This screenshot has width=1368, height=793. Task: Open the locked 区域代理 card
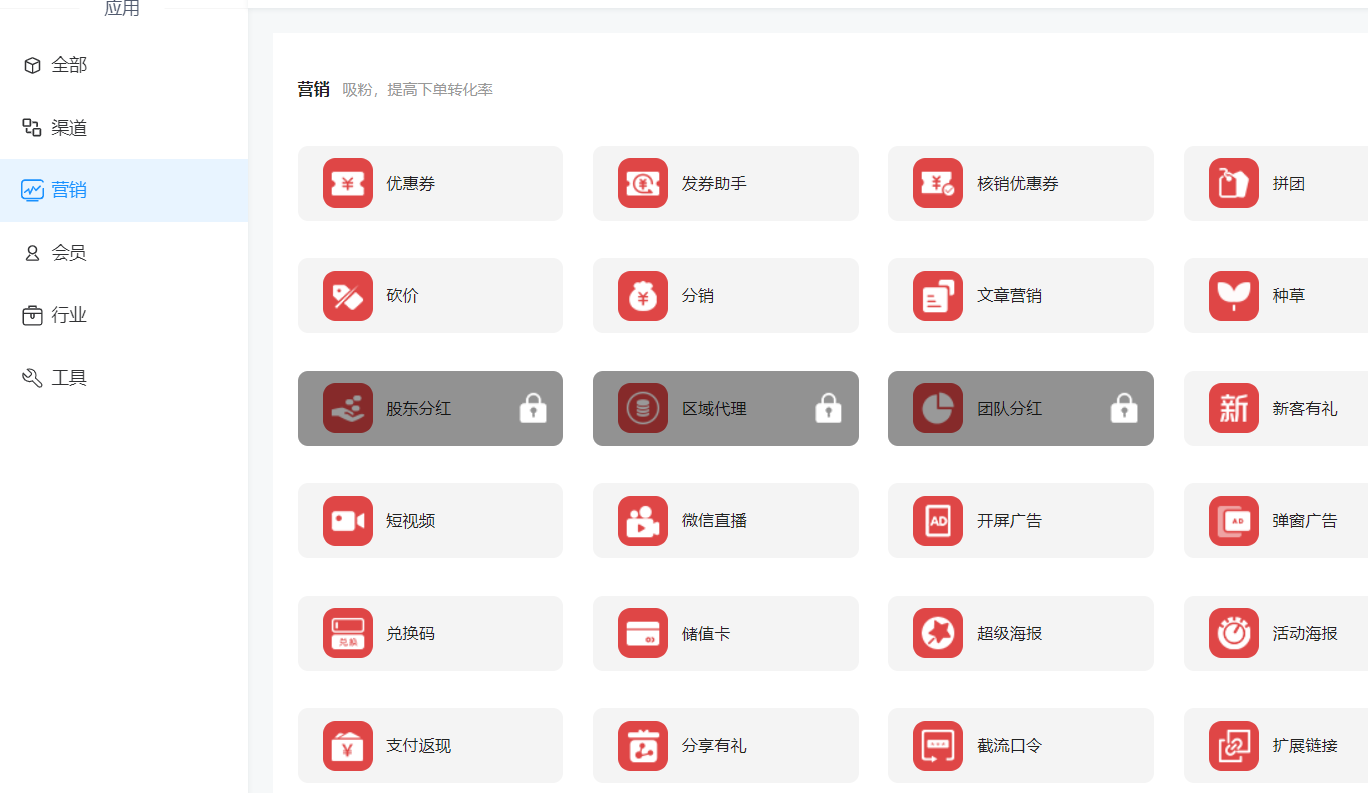pos(726,408)
